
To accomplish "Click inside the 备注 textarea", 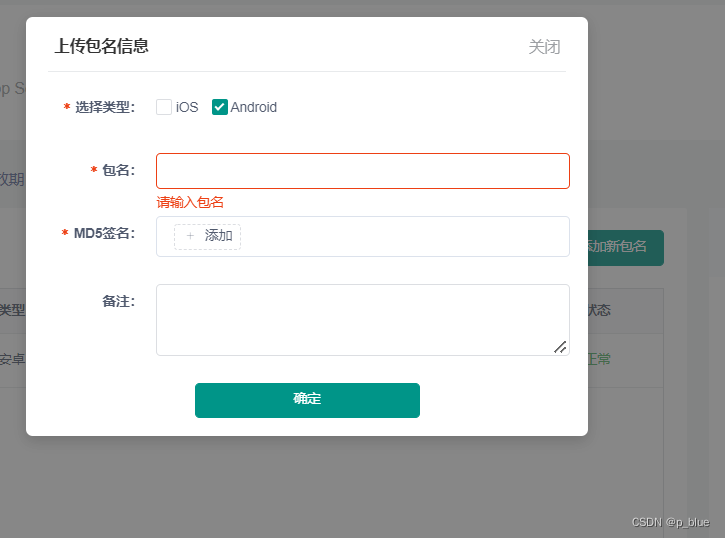I will tap(362, 320).
